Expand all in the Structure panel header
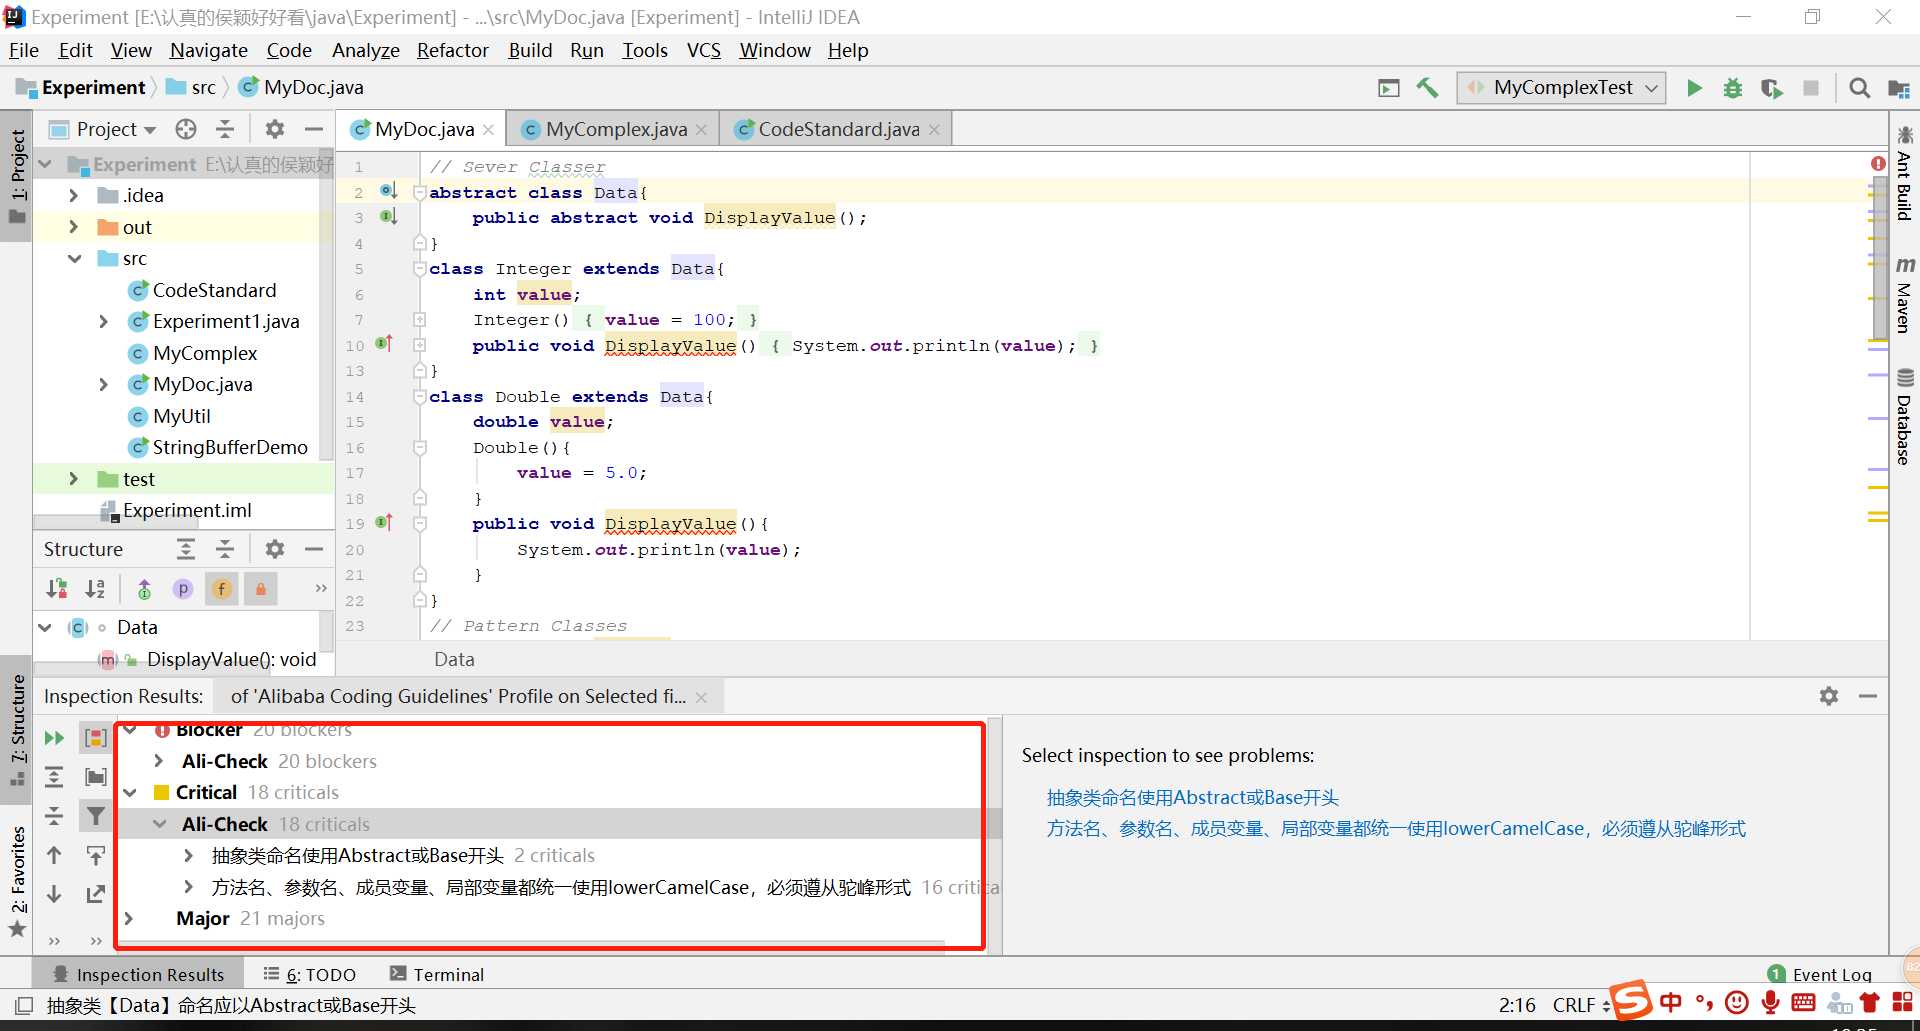 pos(186,549)
